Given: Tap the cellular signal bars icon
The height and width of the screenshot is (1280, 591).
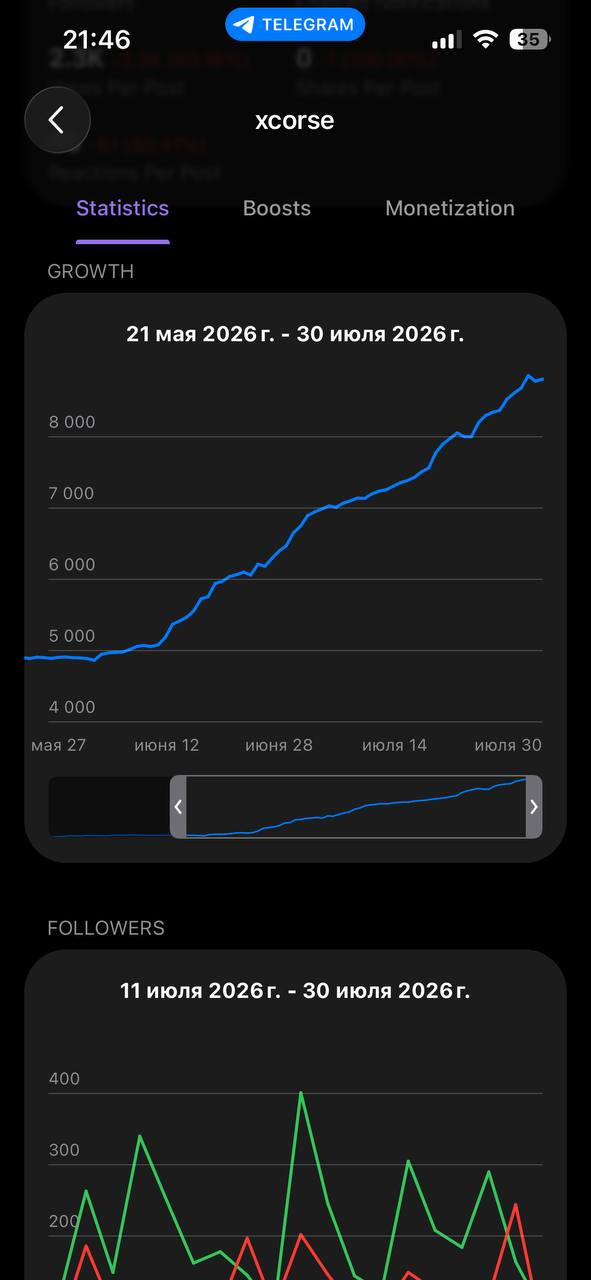Looking at the screenshot, I should coord(447,40).
